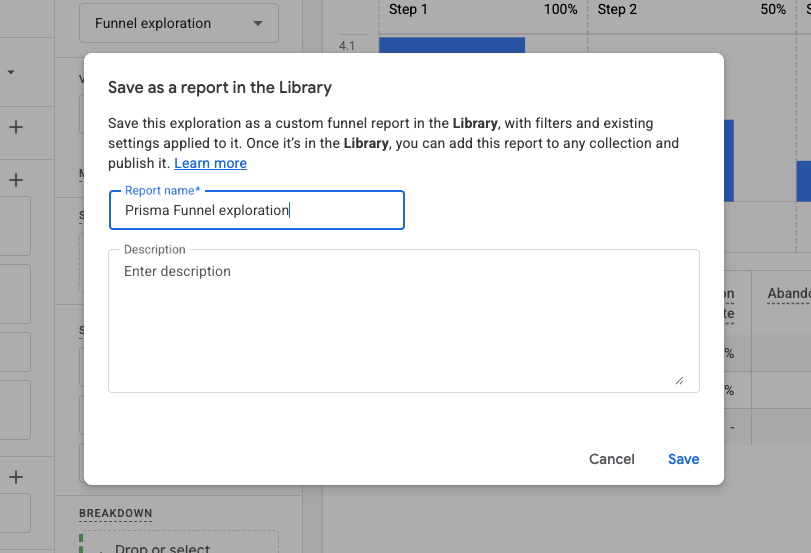
Task: Click the BREAKDOWN section label
Action: [115, 513]
